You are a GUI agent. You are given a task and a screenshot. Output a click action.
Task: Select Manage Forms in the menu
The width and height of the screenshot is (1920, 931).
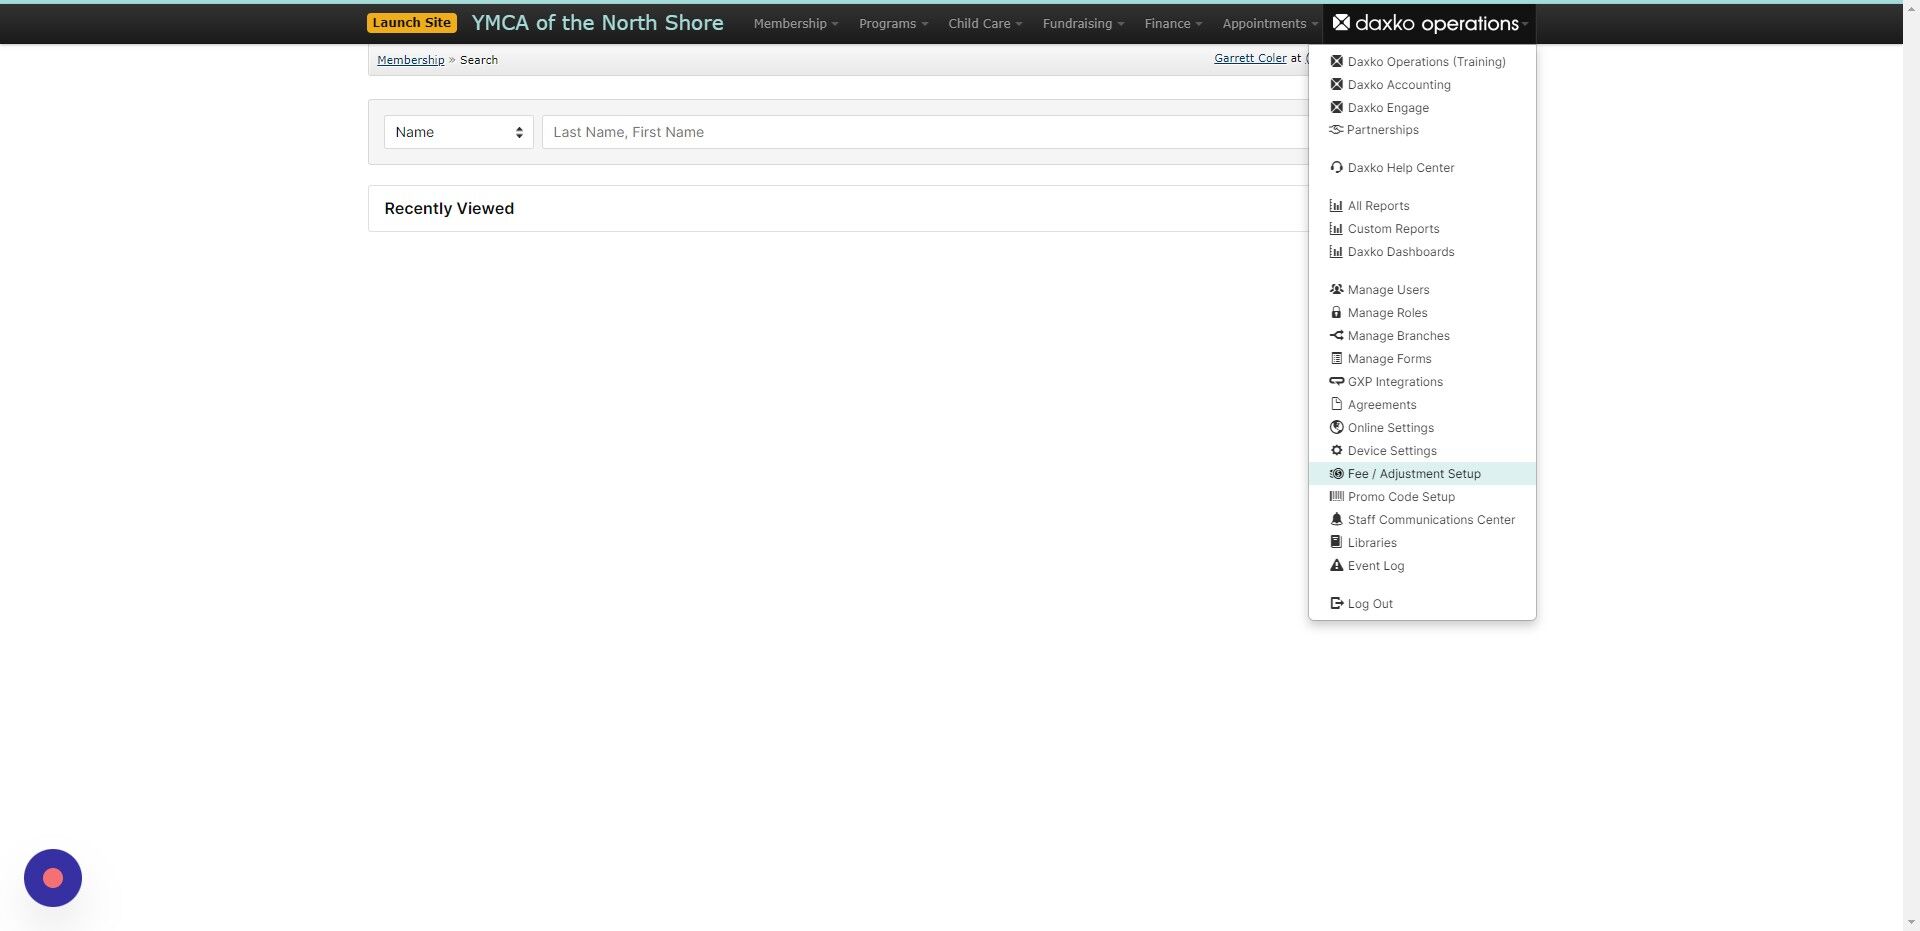(x=1422, y=358)
